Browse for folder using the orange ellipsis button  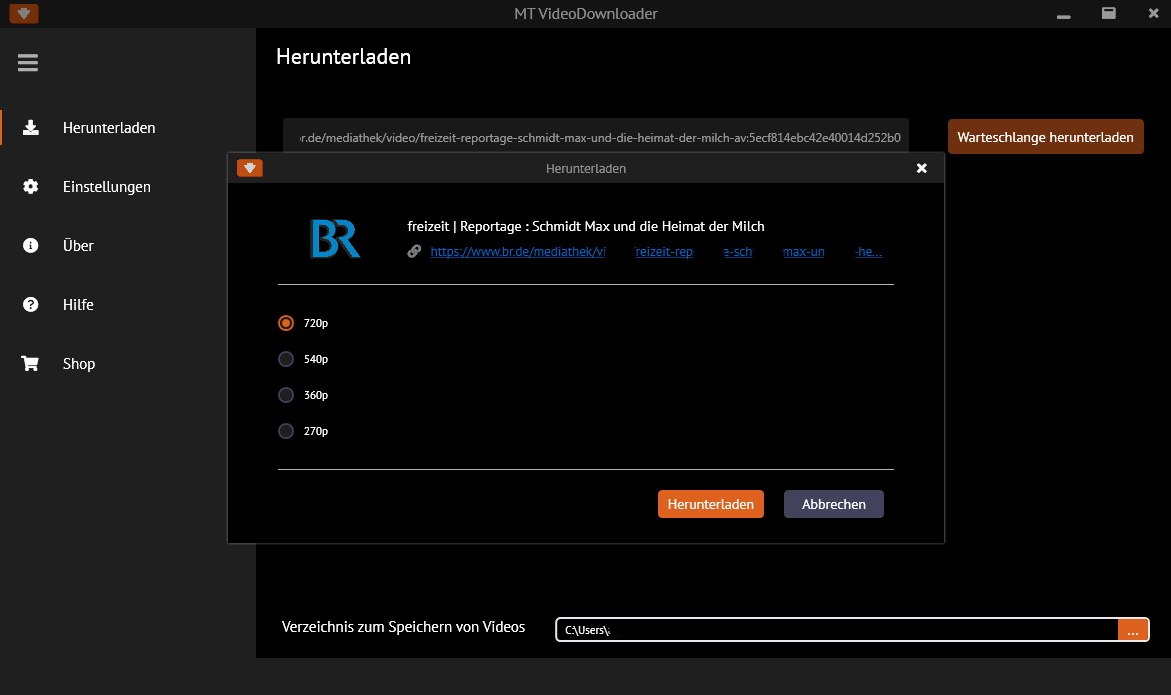coord(1132,630)
